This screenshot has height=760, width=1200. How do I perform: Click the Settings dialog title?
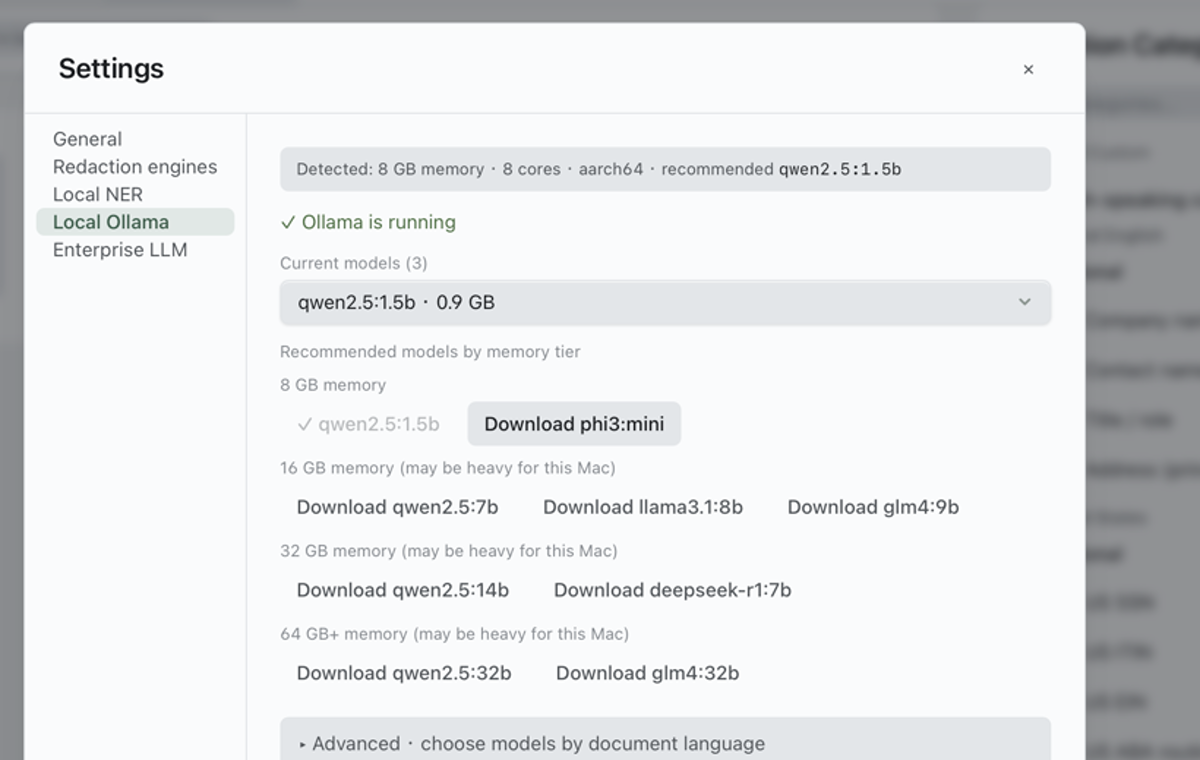point(111,69)
